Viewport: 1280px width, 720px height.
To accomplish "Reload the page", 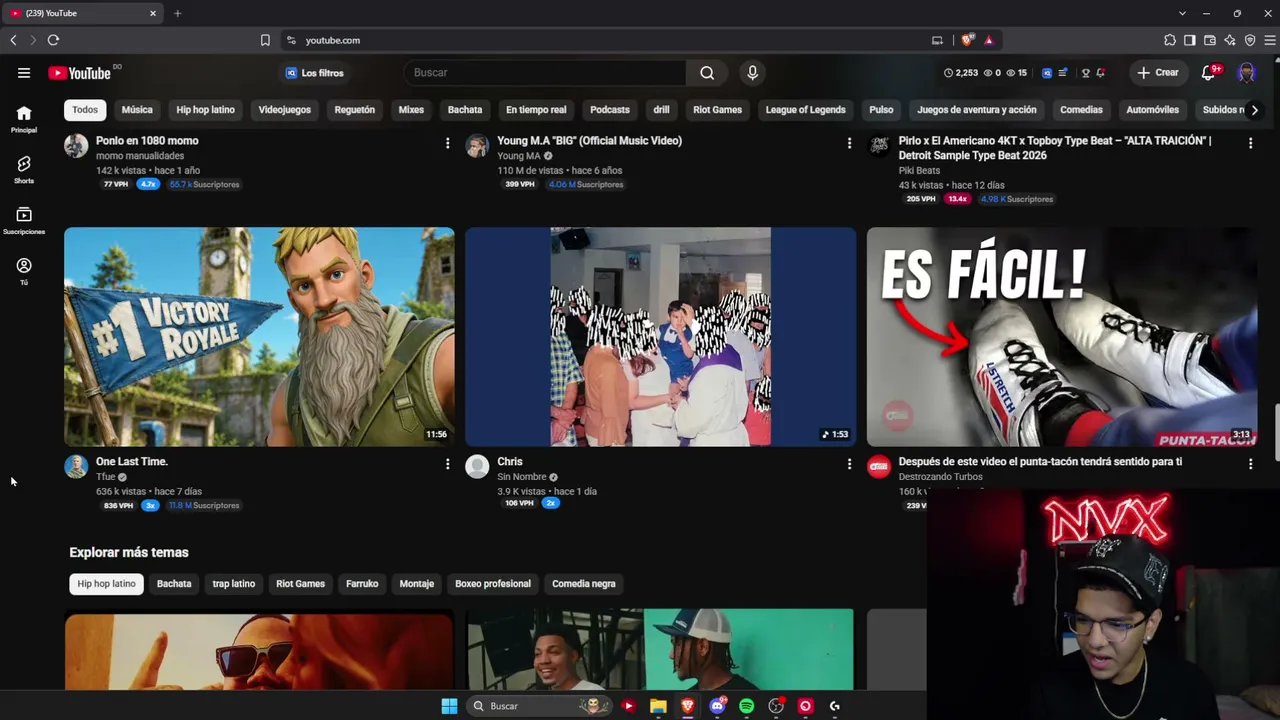I will [x=53, y=40].
